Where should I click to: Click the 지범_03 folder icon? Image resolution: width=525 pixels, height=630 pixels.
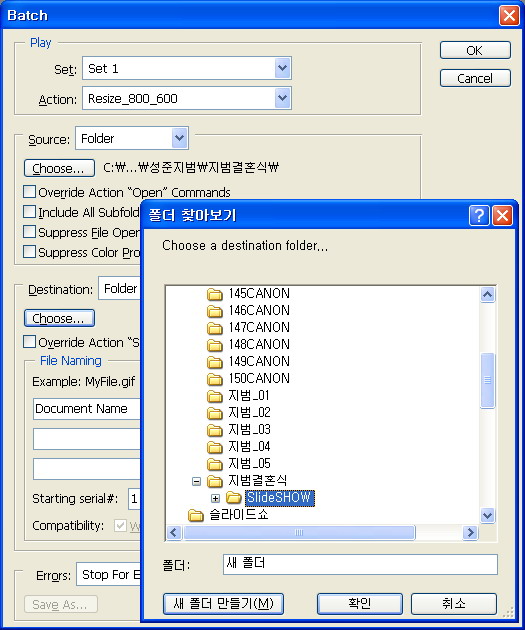pyautogui.click(x=214, y=430)
